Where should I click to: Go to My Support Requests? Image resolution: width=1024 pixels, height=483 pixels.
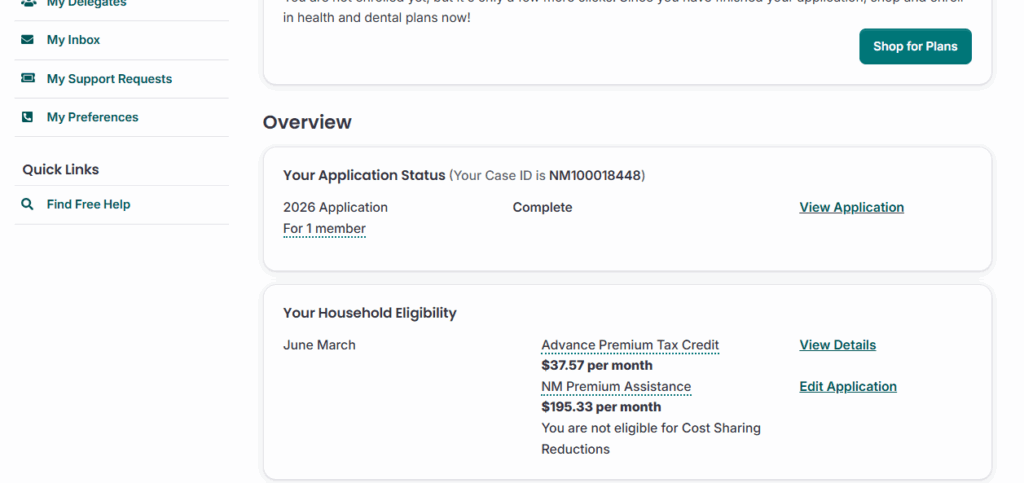tap(109, 79)
